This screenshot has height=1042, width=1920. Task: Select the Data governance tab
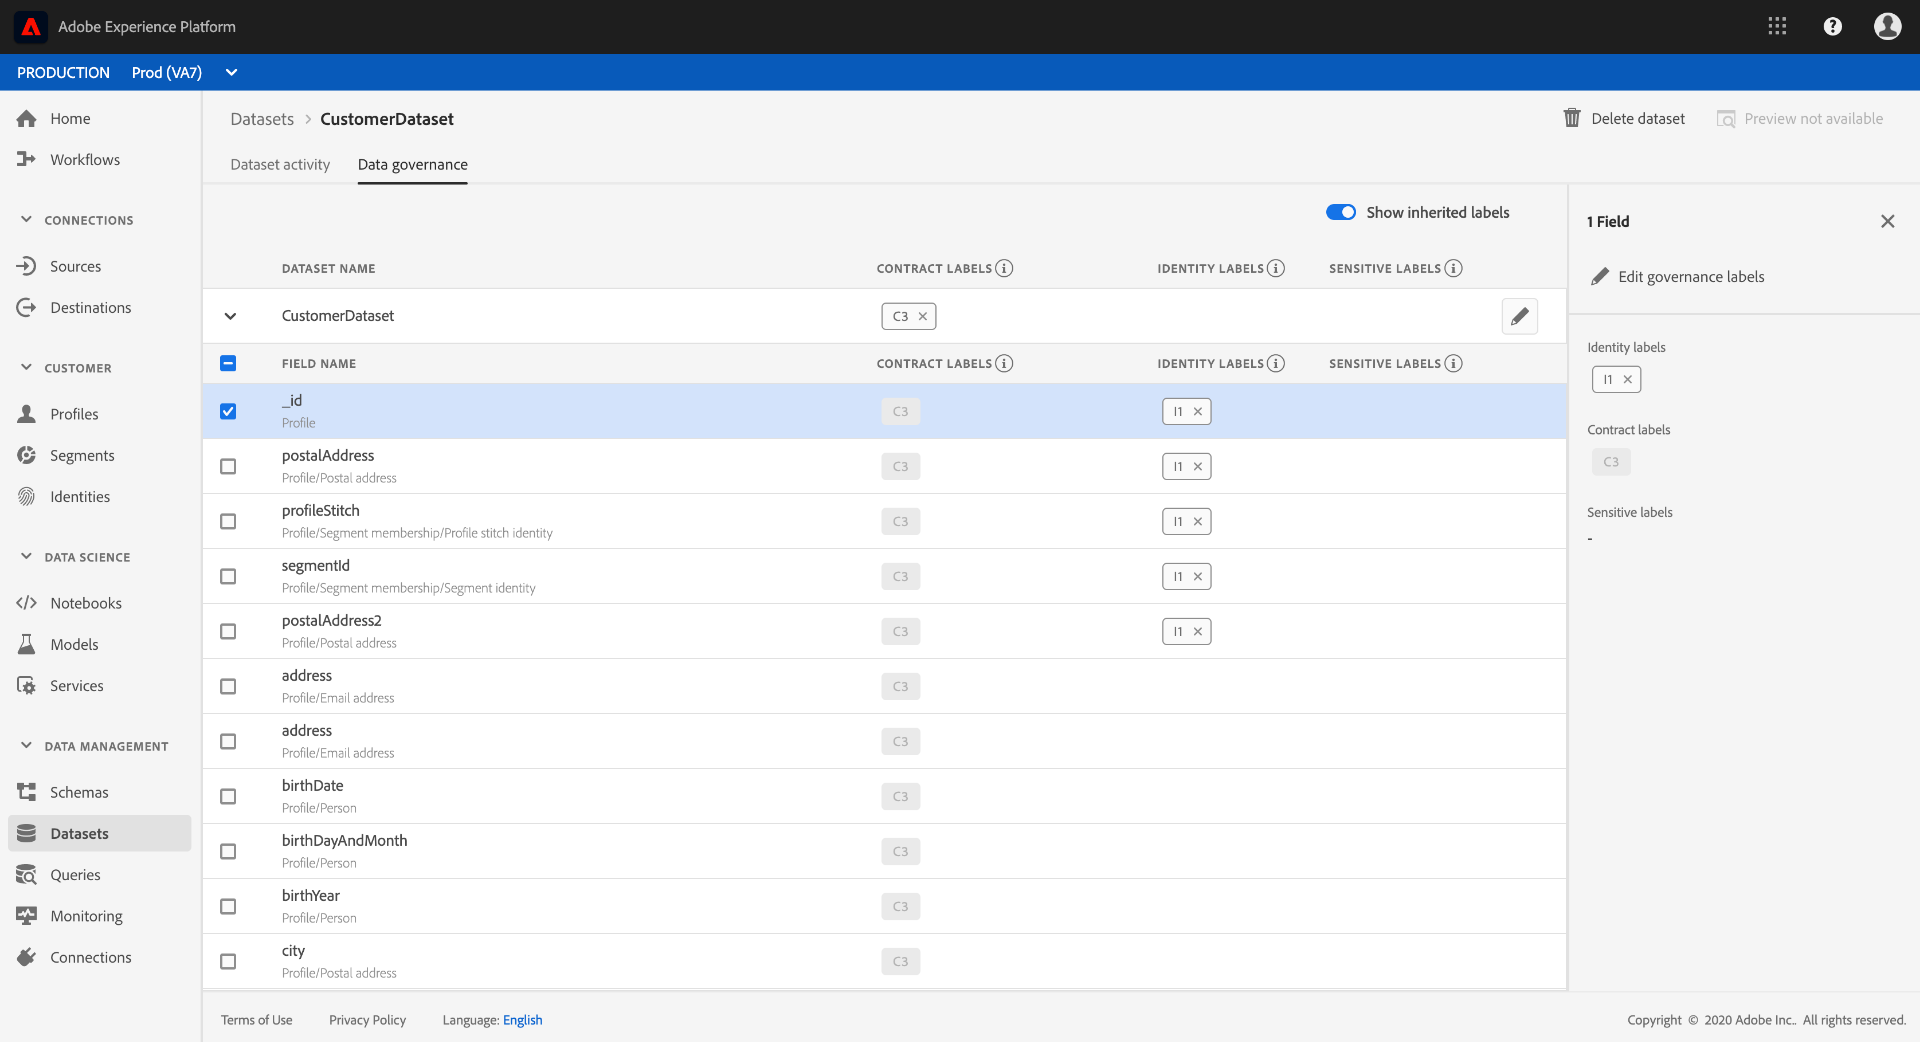(413, 165)
